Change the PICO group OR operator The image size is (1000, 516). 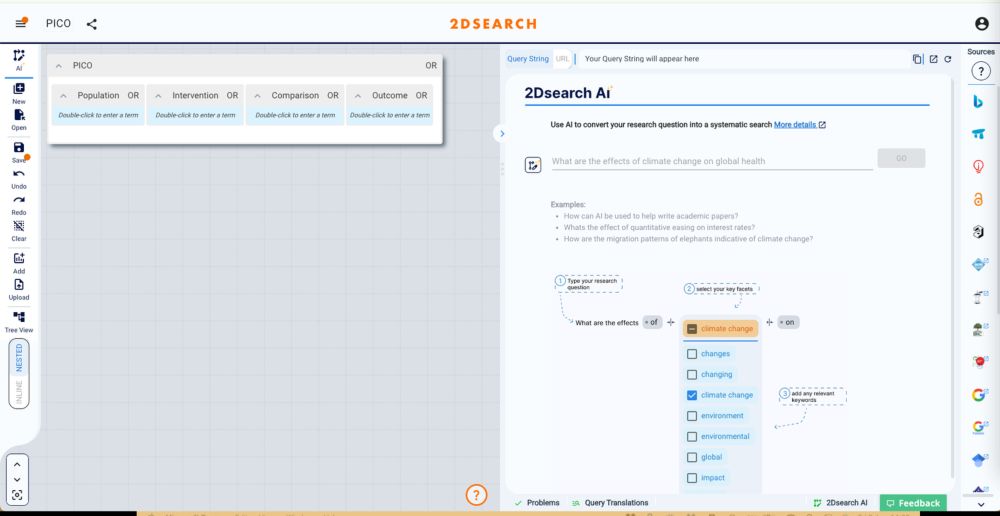[x=431, y=66]
